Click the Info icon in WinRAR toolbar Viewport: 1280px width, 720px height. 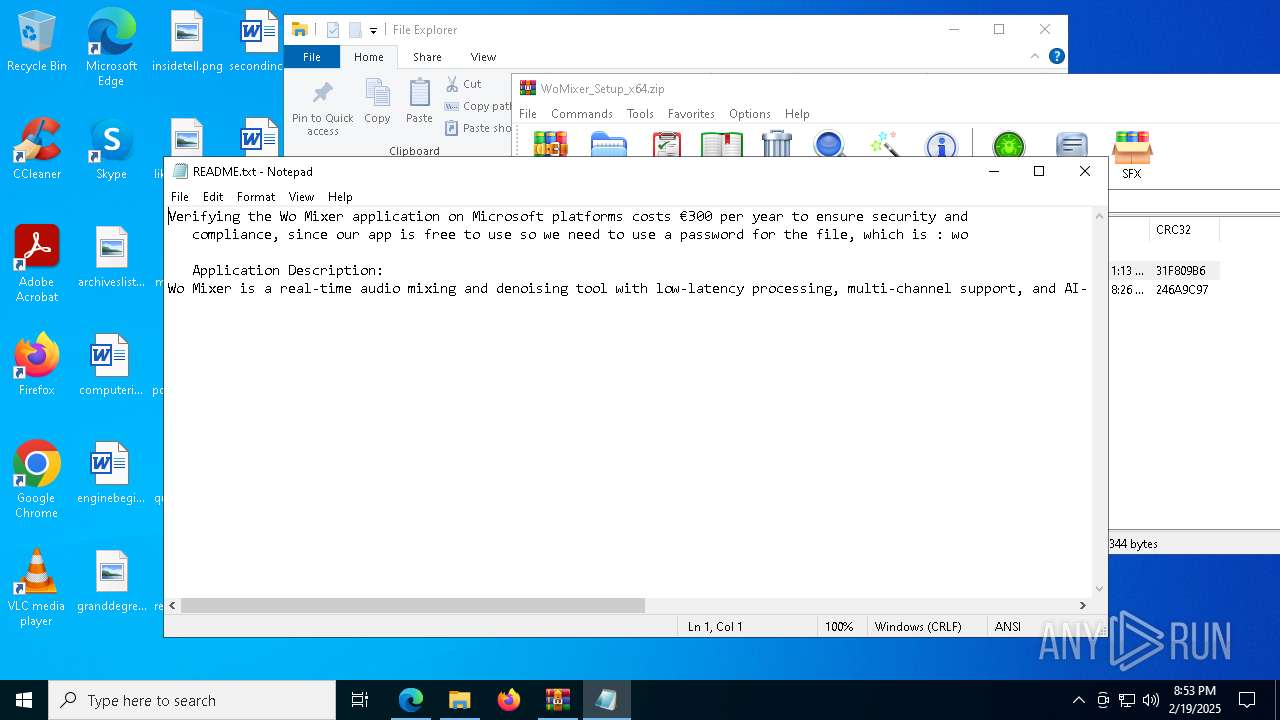tap(941, 144)
